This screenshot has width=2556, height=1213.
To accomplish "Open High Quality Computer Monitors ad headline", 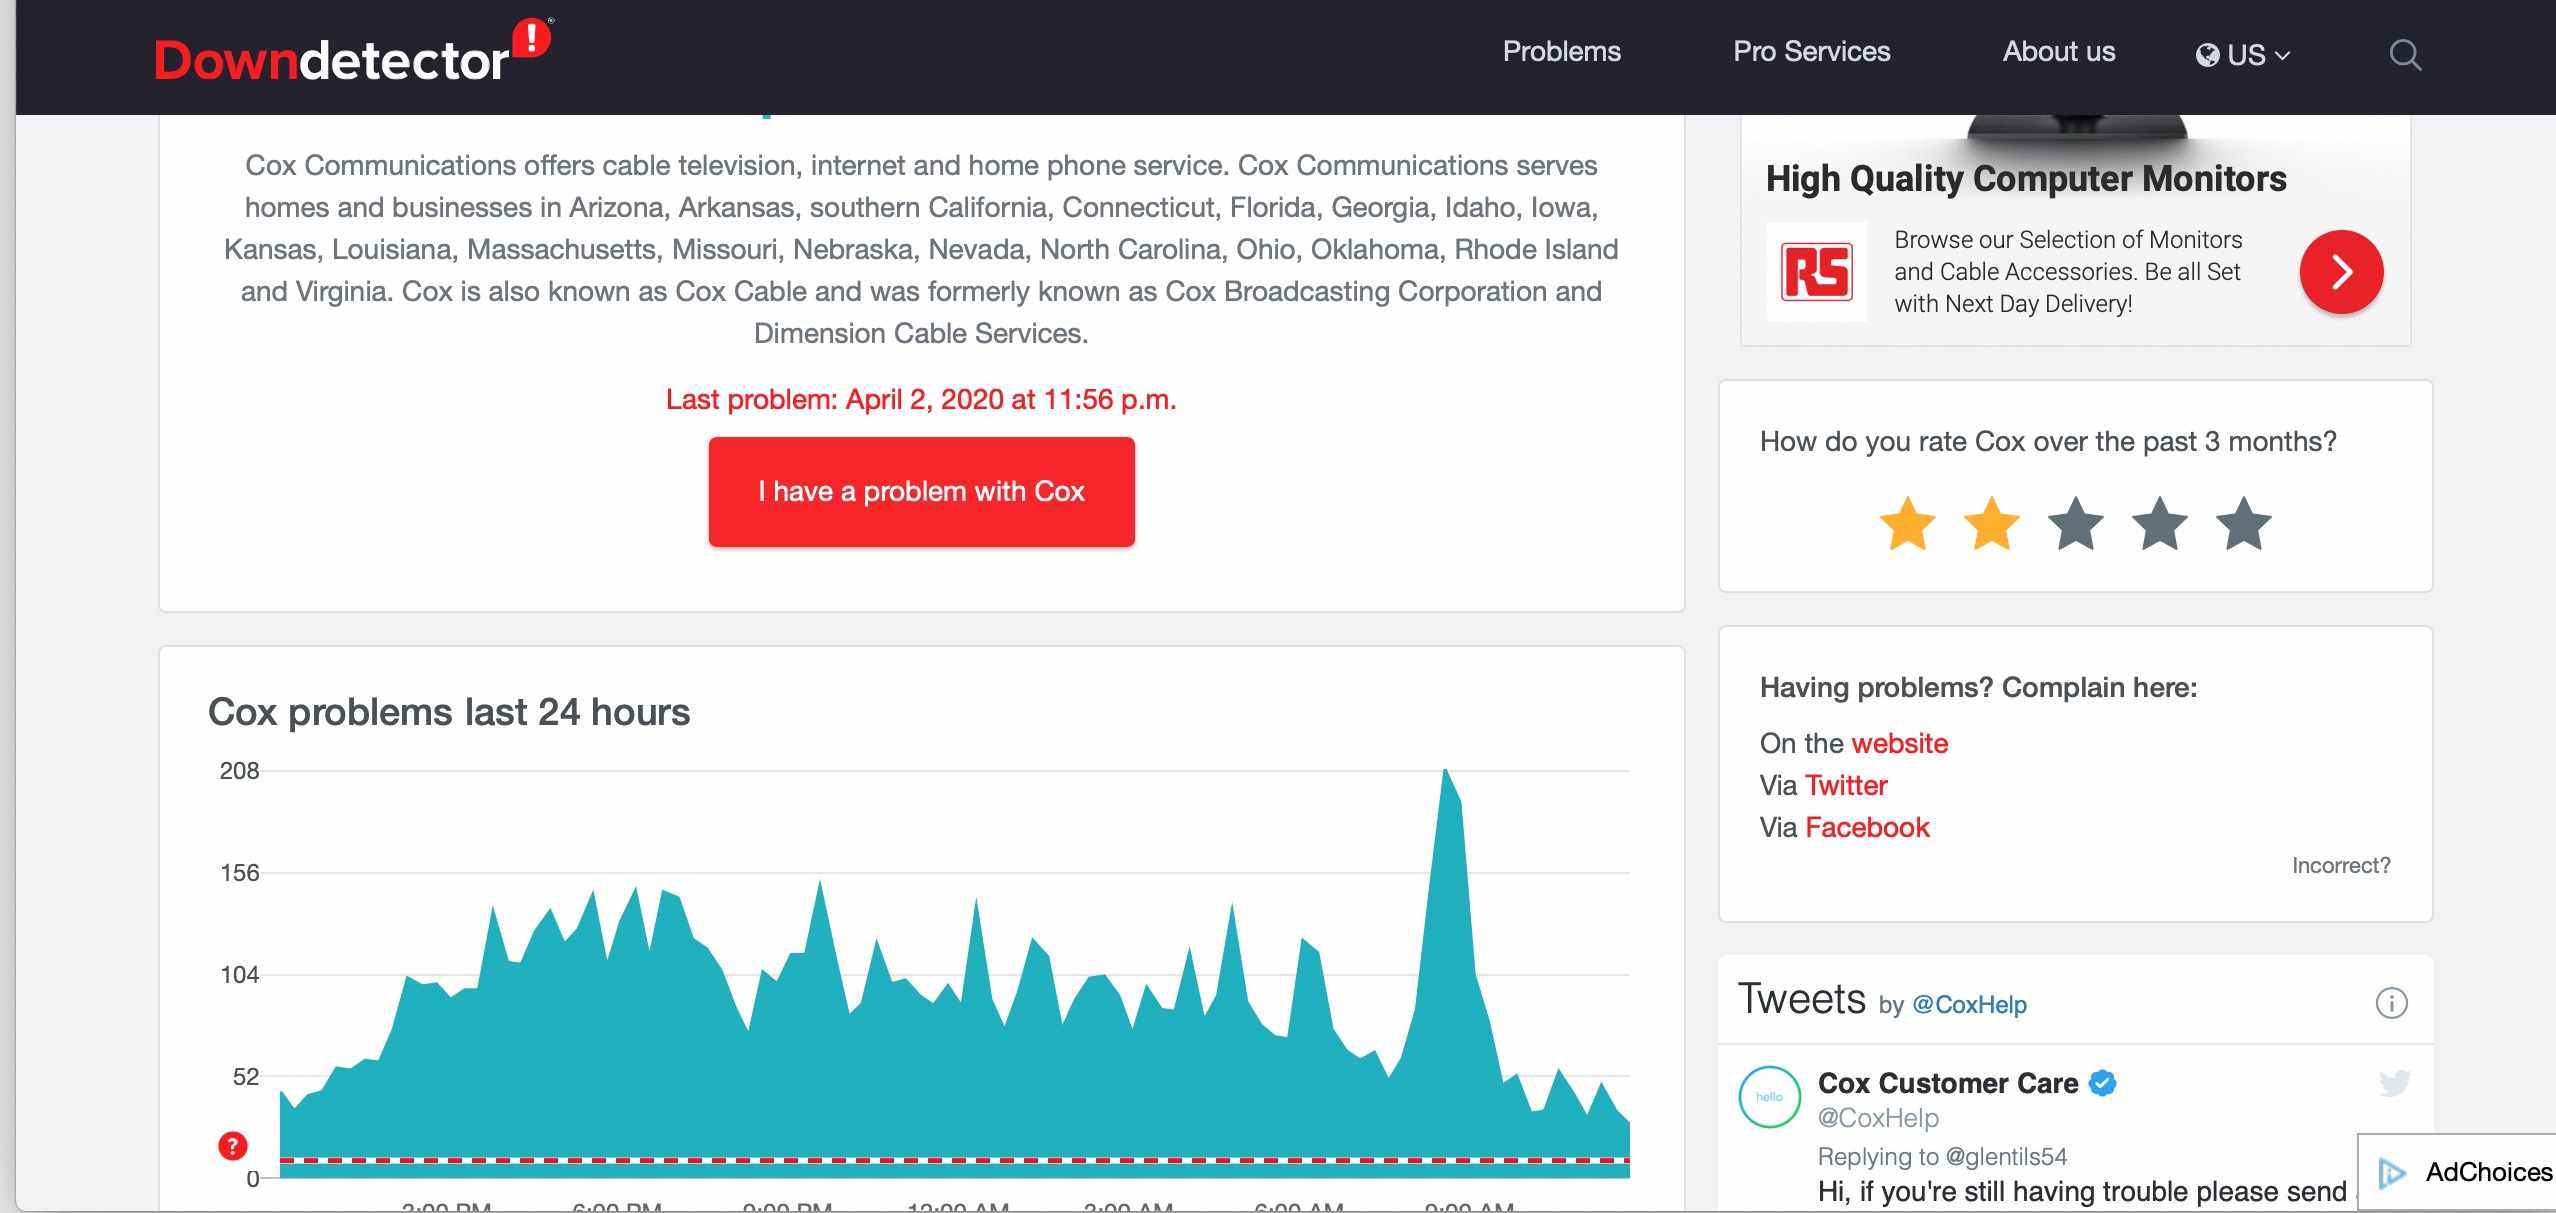I will click(x=2026, y=179).
